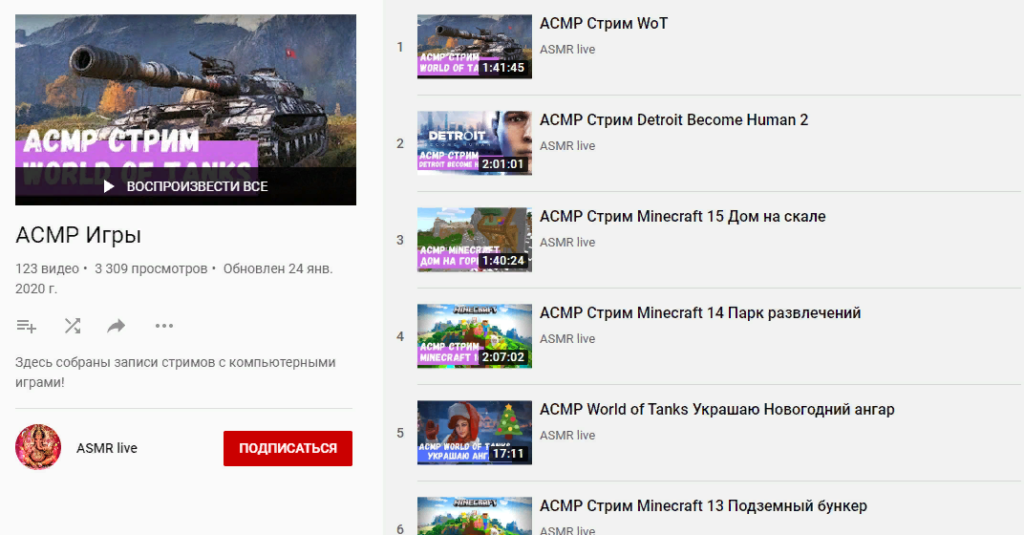Image resolution: width=1024 pixels, height=535 pixels.
Task: Click the red ПОДПИСАТЬСЯ subscribe button
Action: (x=288, y=448)
